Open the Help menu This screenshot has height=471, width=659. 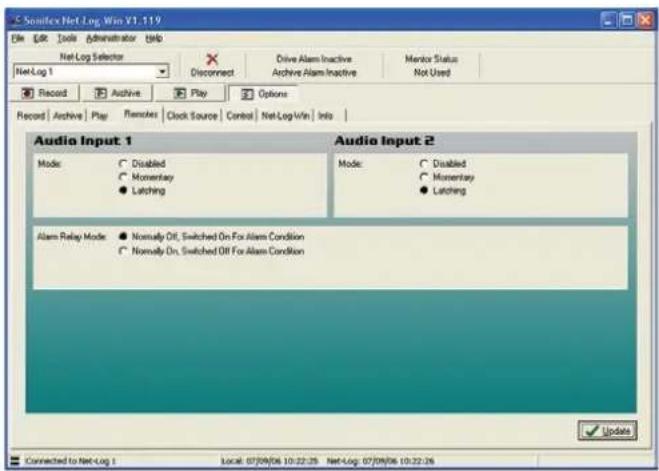click(x=154, y=38)
